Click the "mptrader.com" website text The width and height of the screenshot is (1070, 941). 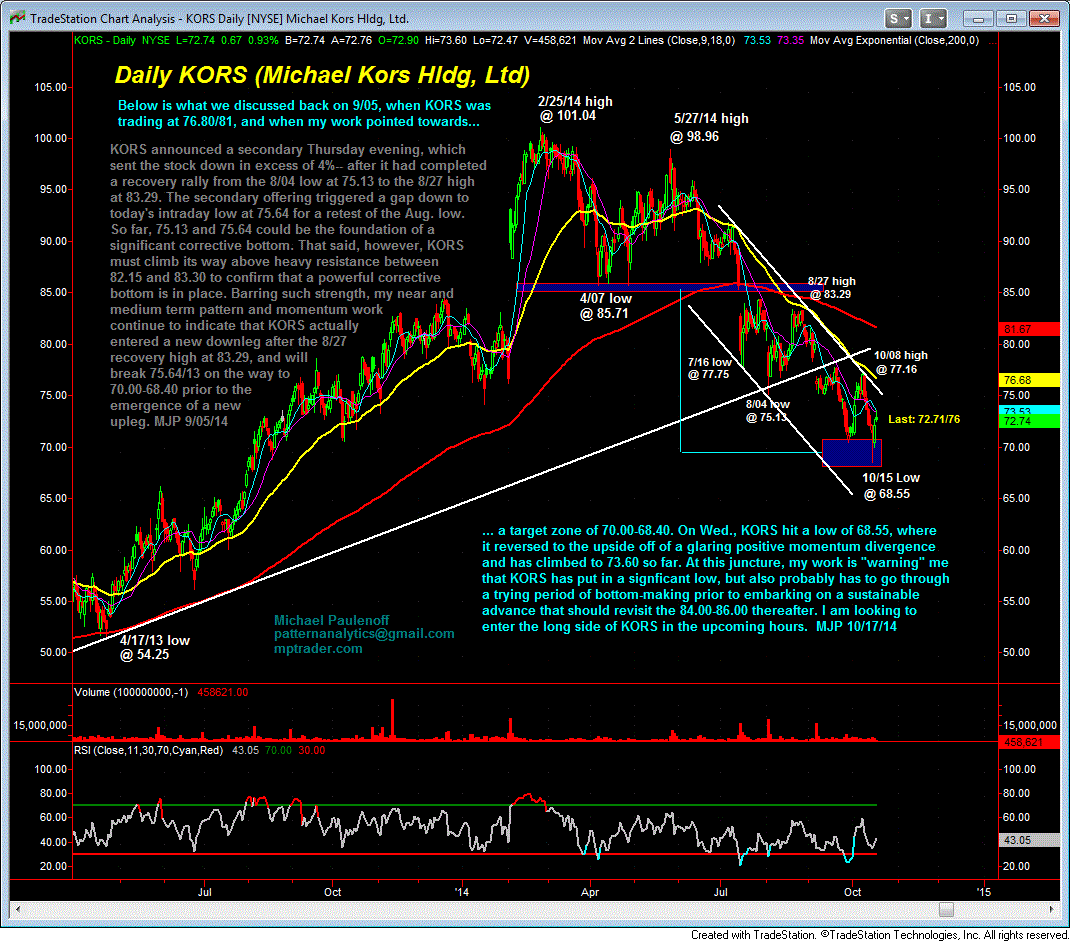318,649
